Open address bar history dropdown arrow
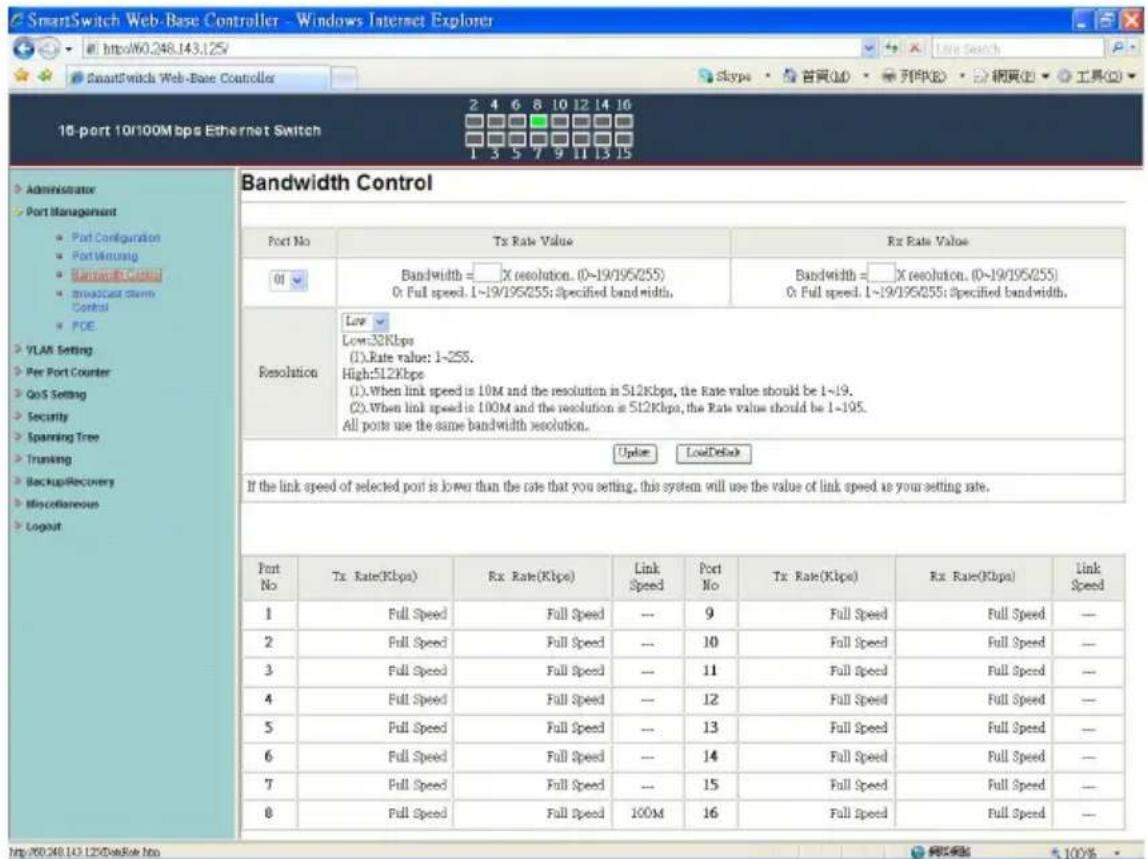The image size is (1148, 859). tap(869, 48)
